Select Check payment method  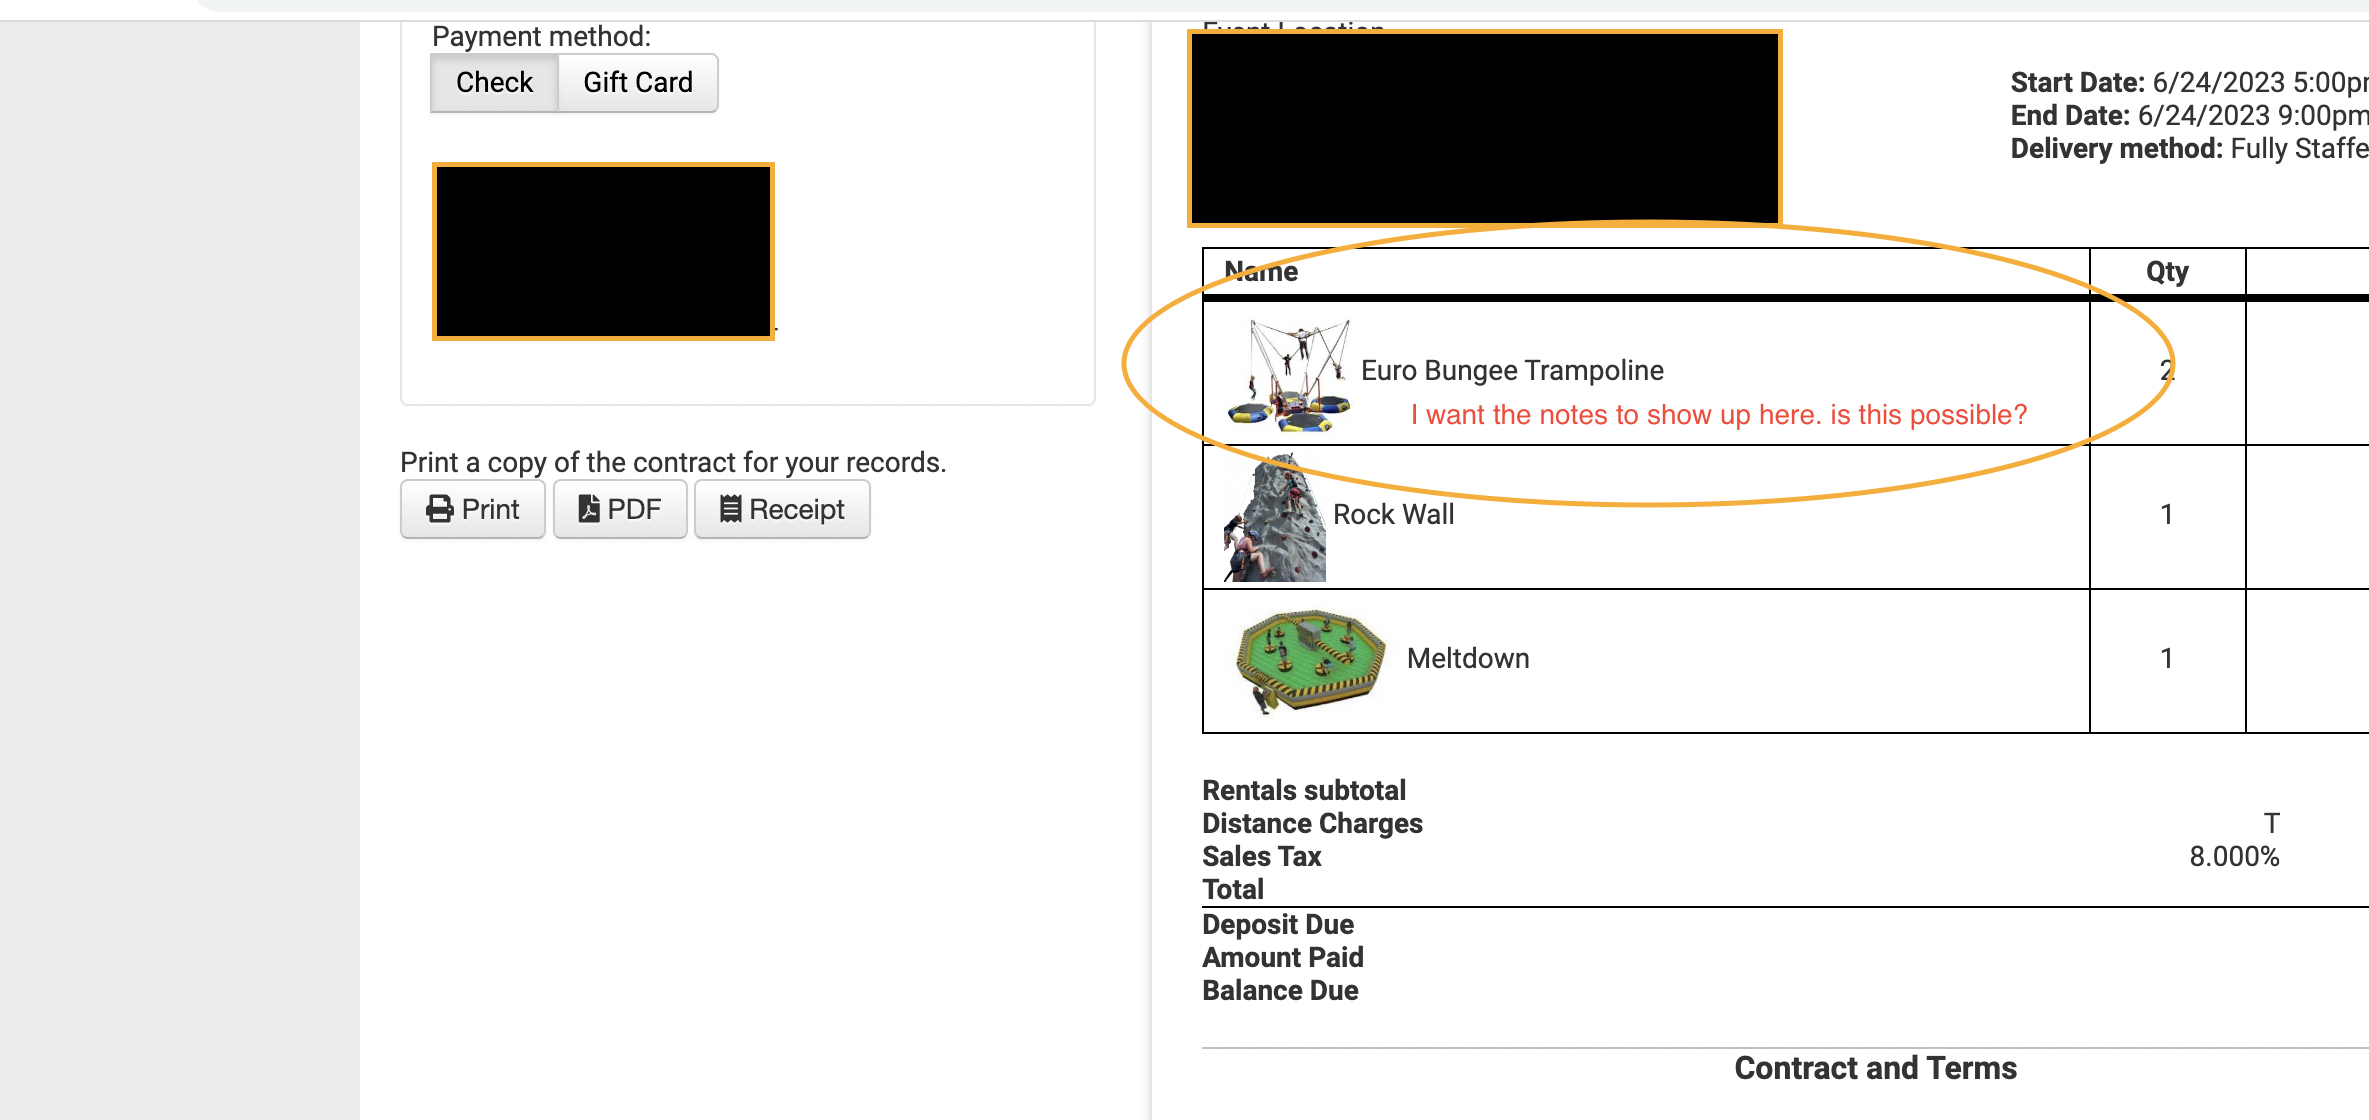[x=494, y=82]
